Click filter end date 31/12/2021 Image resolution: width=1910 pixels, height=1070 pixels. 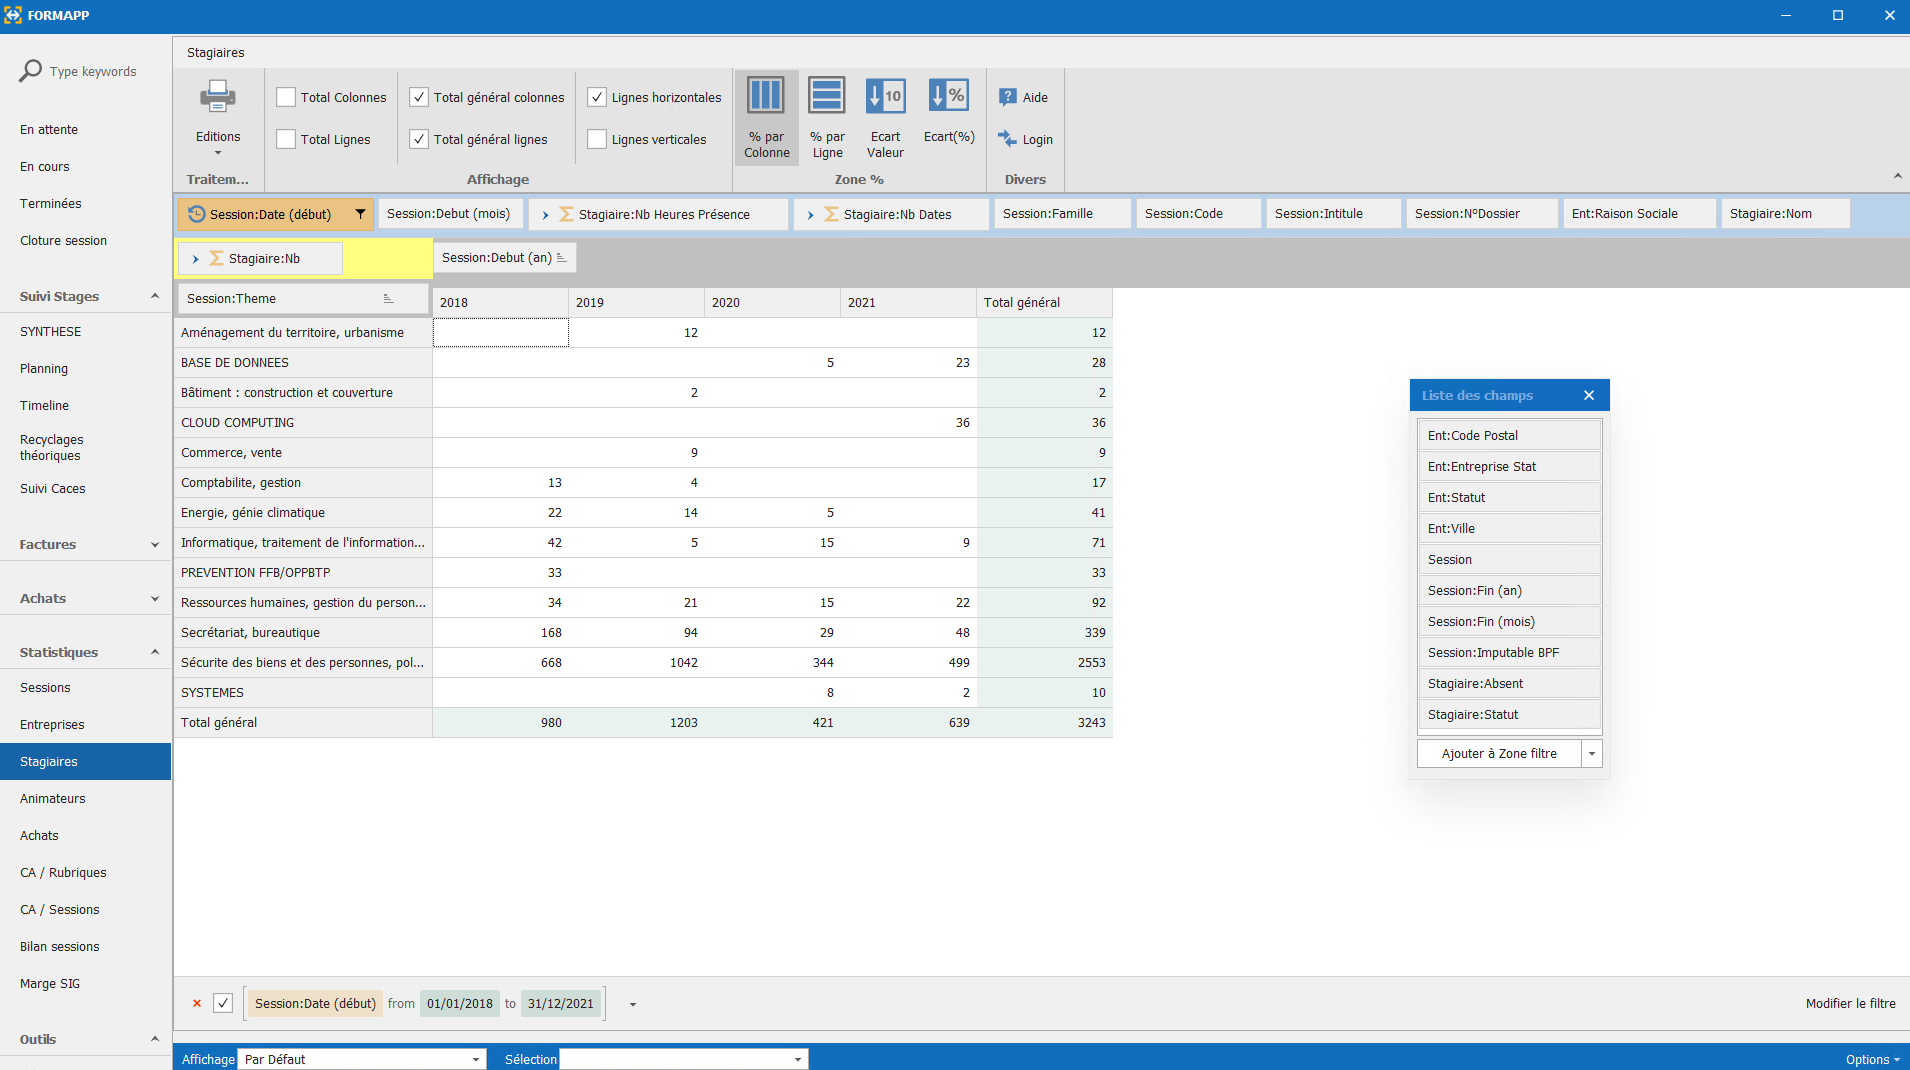pyautogui.click(x=561, y=1003)
